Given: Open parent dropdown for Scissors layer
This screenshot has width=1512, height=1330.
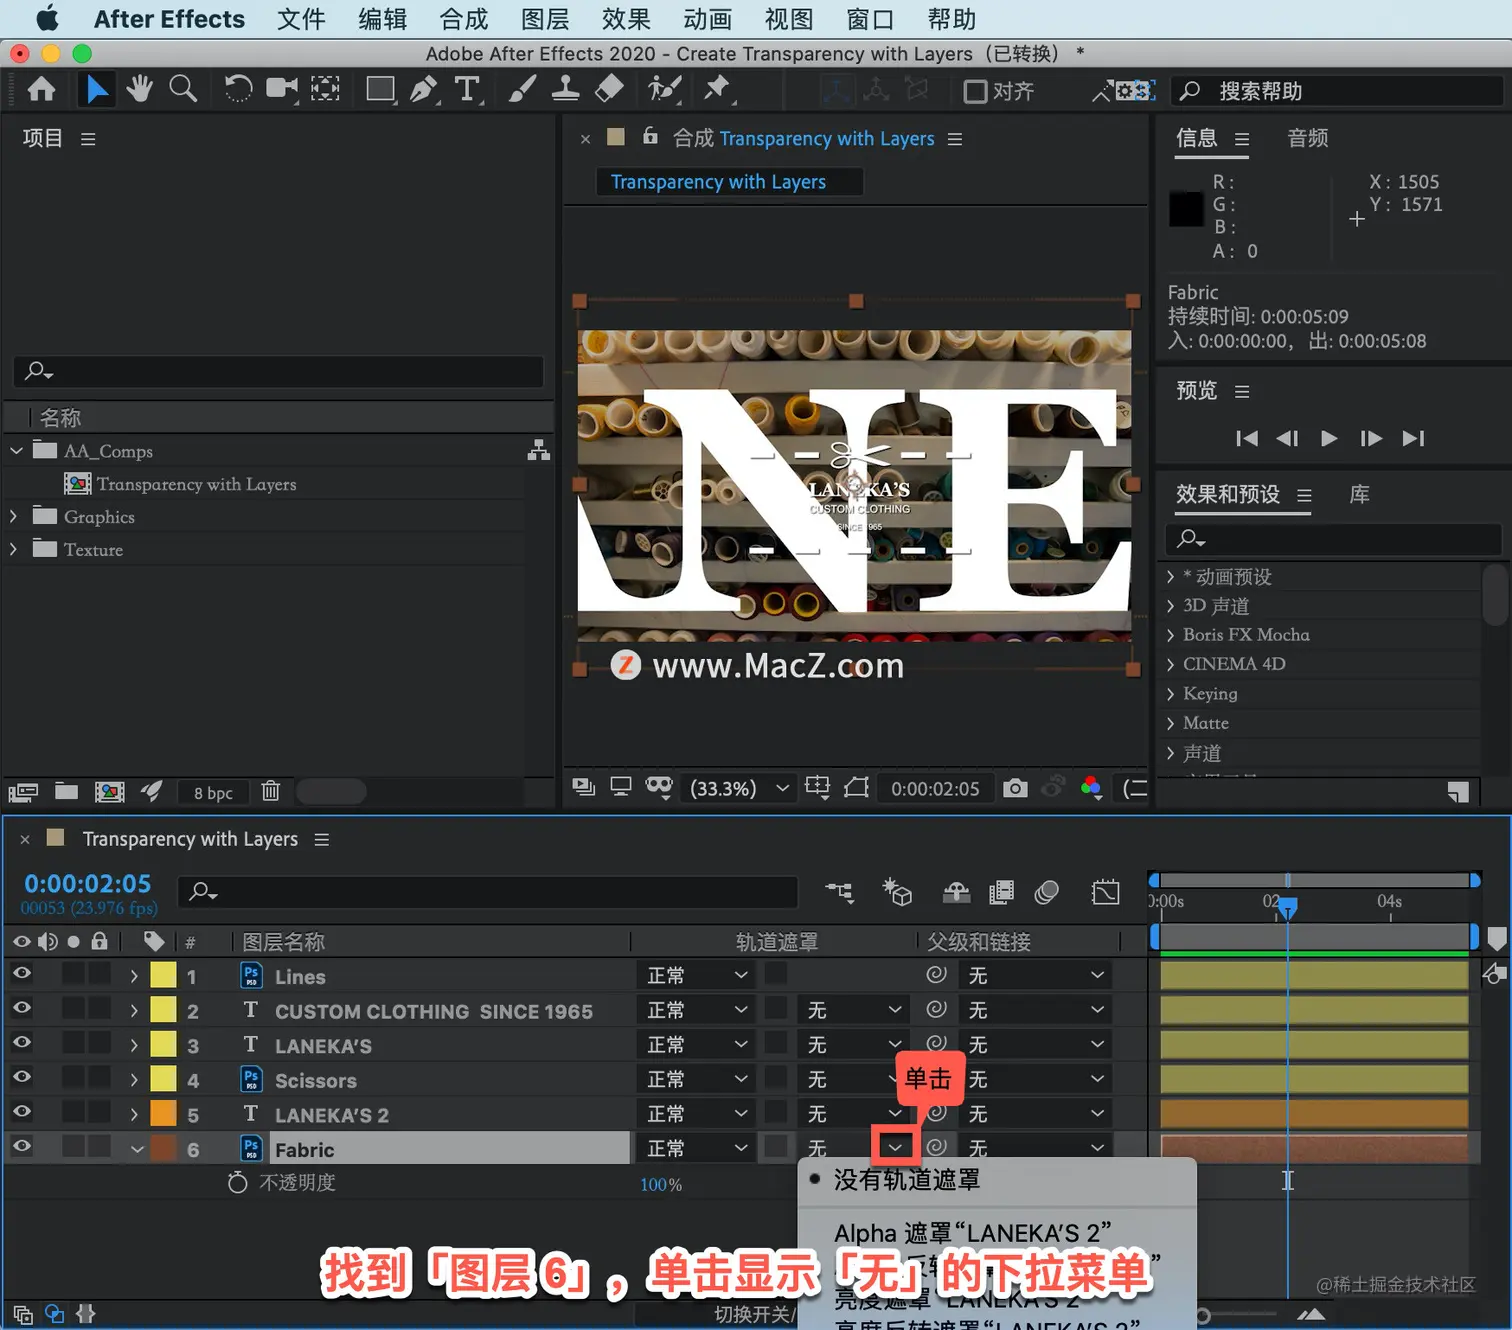Looking at the screenshot, I should click(1036, 1079).
